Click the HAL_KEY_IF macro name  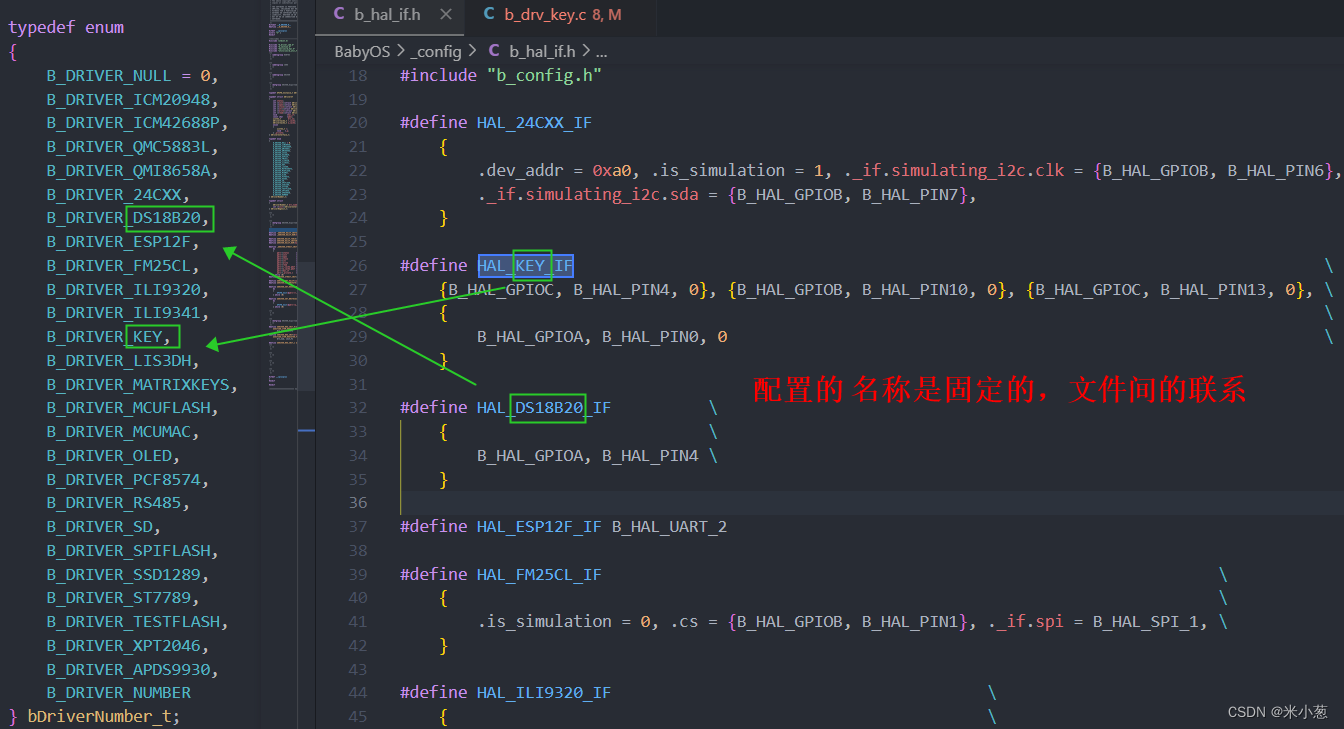click(525, 265)
